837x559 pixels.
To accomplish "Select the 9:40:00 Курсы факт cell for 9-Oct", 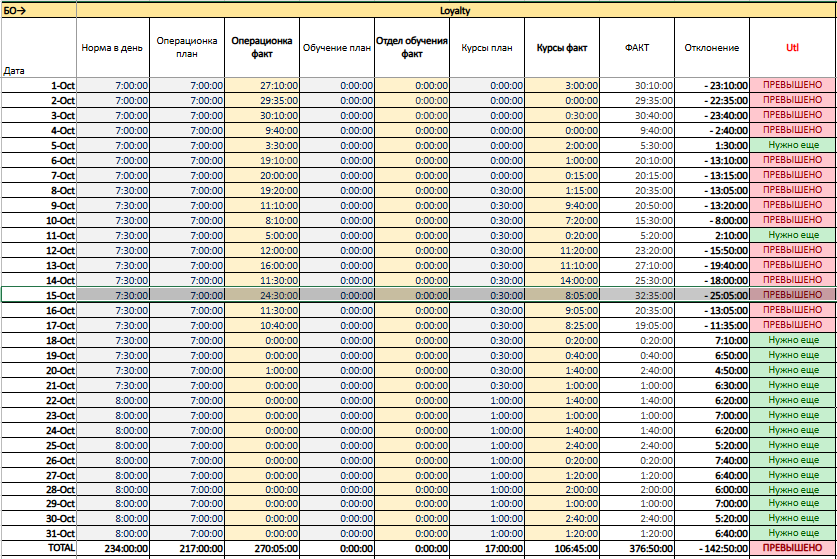I will coord(562,205).
